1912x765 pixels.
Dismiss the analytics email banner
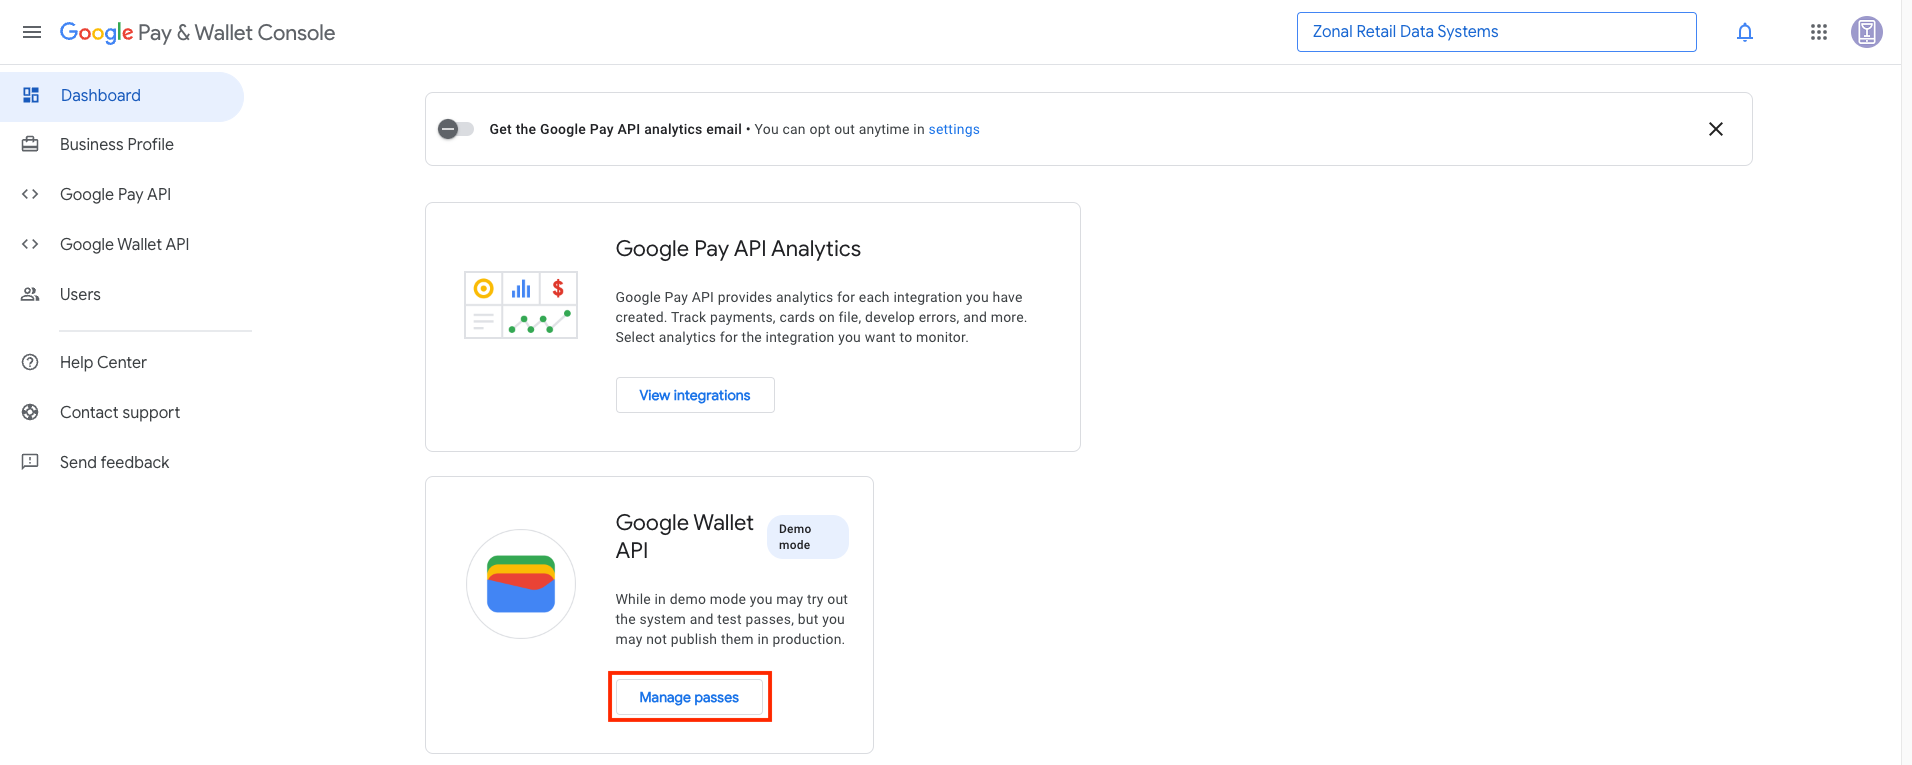(x=1716, y=129)
